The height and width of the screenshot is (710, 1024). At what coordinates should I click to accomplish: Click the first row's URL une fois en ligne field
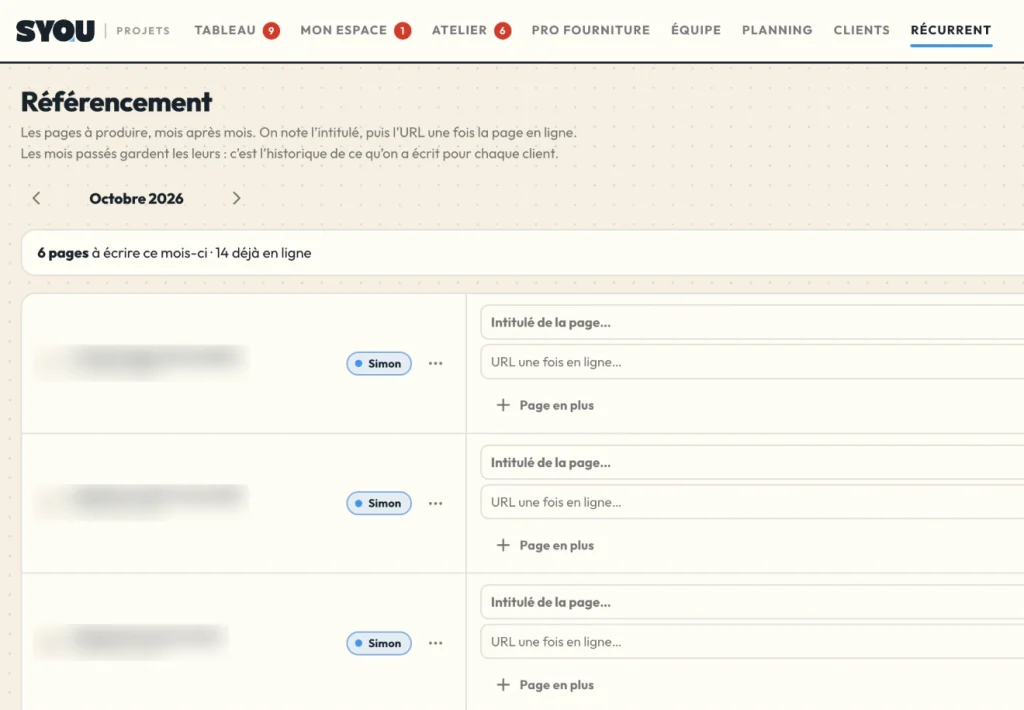(752, 362)
